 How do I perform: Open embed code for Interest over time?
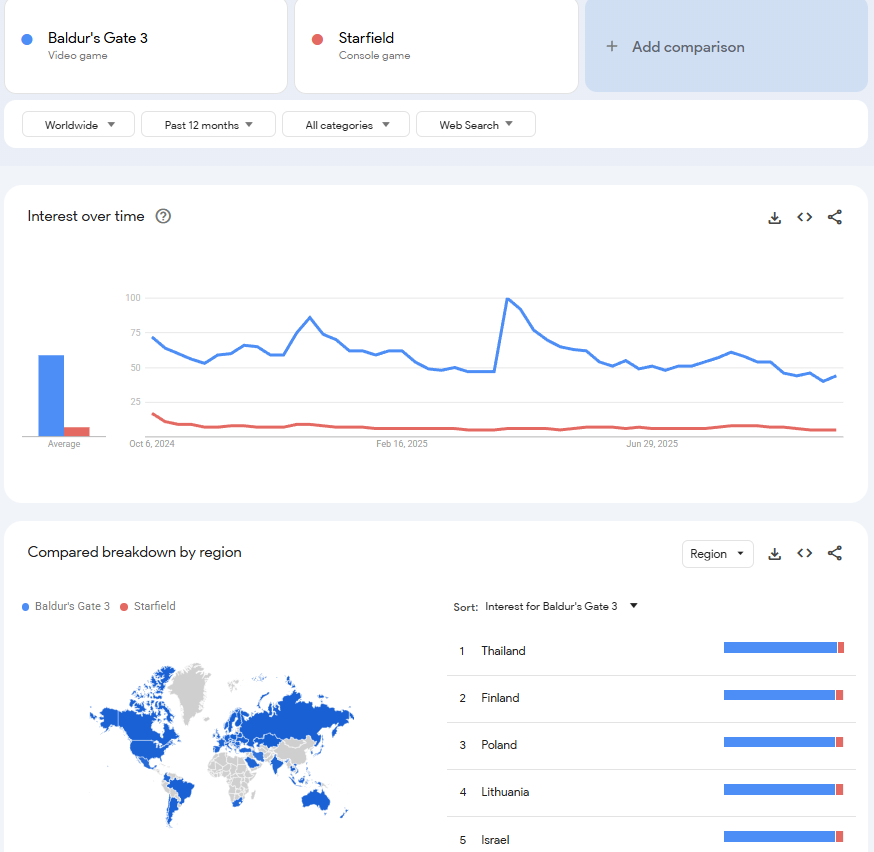pyautogui.click(x=804, y=217)
